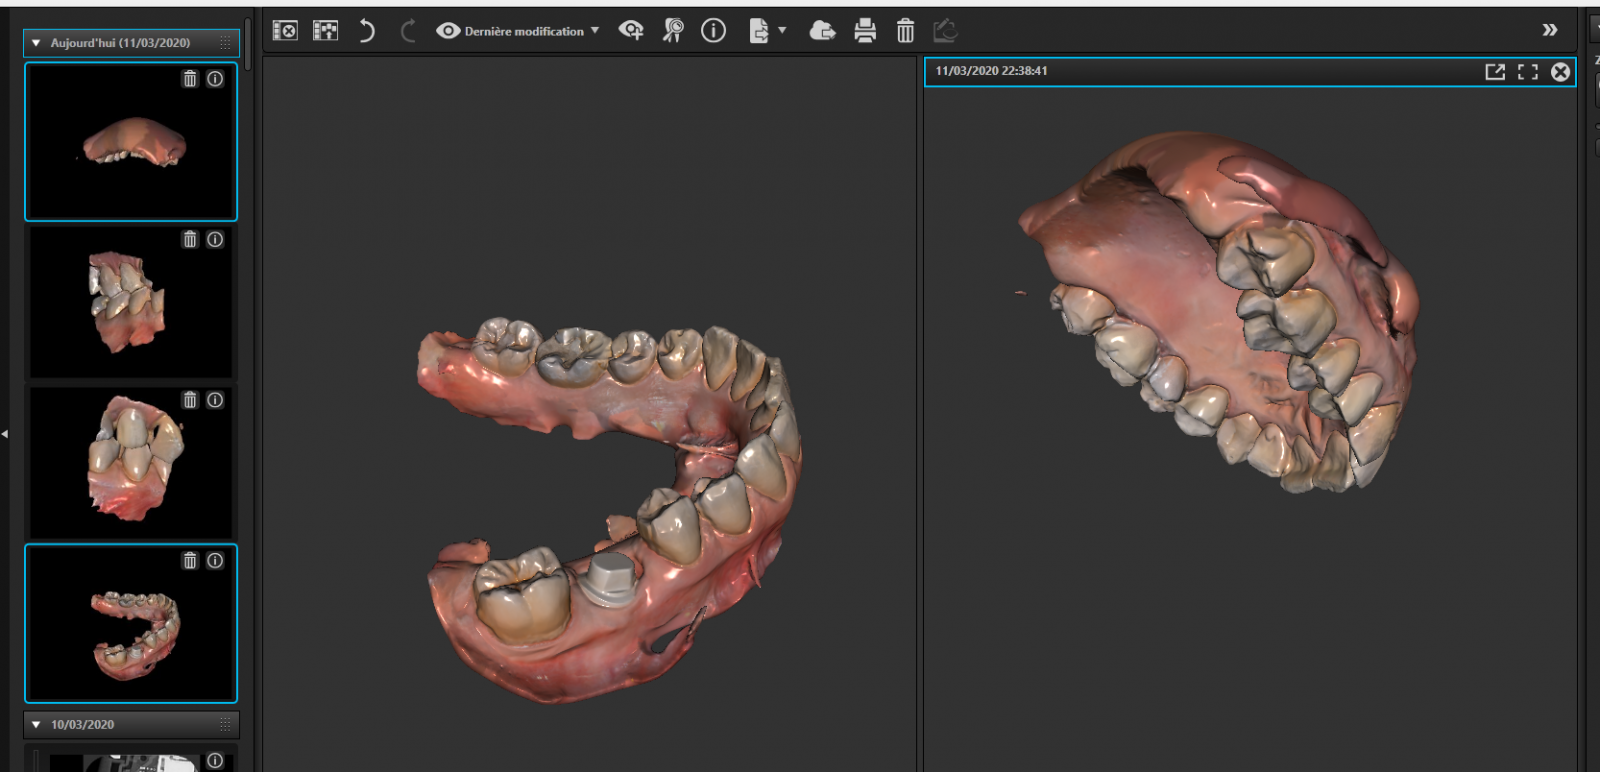Click the toolbar trash icon to delete
1600x772 pixels.
click(905, 31)
